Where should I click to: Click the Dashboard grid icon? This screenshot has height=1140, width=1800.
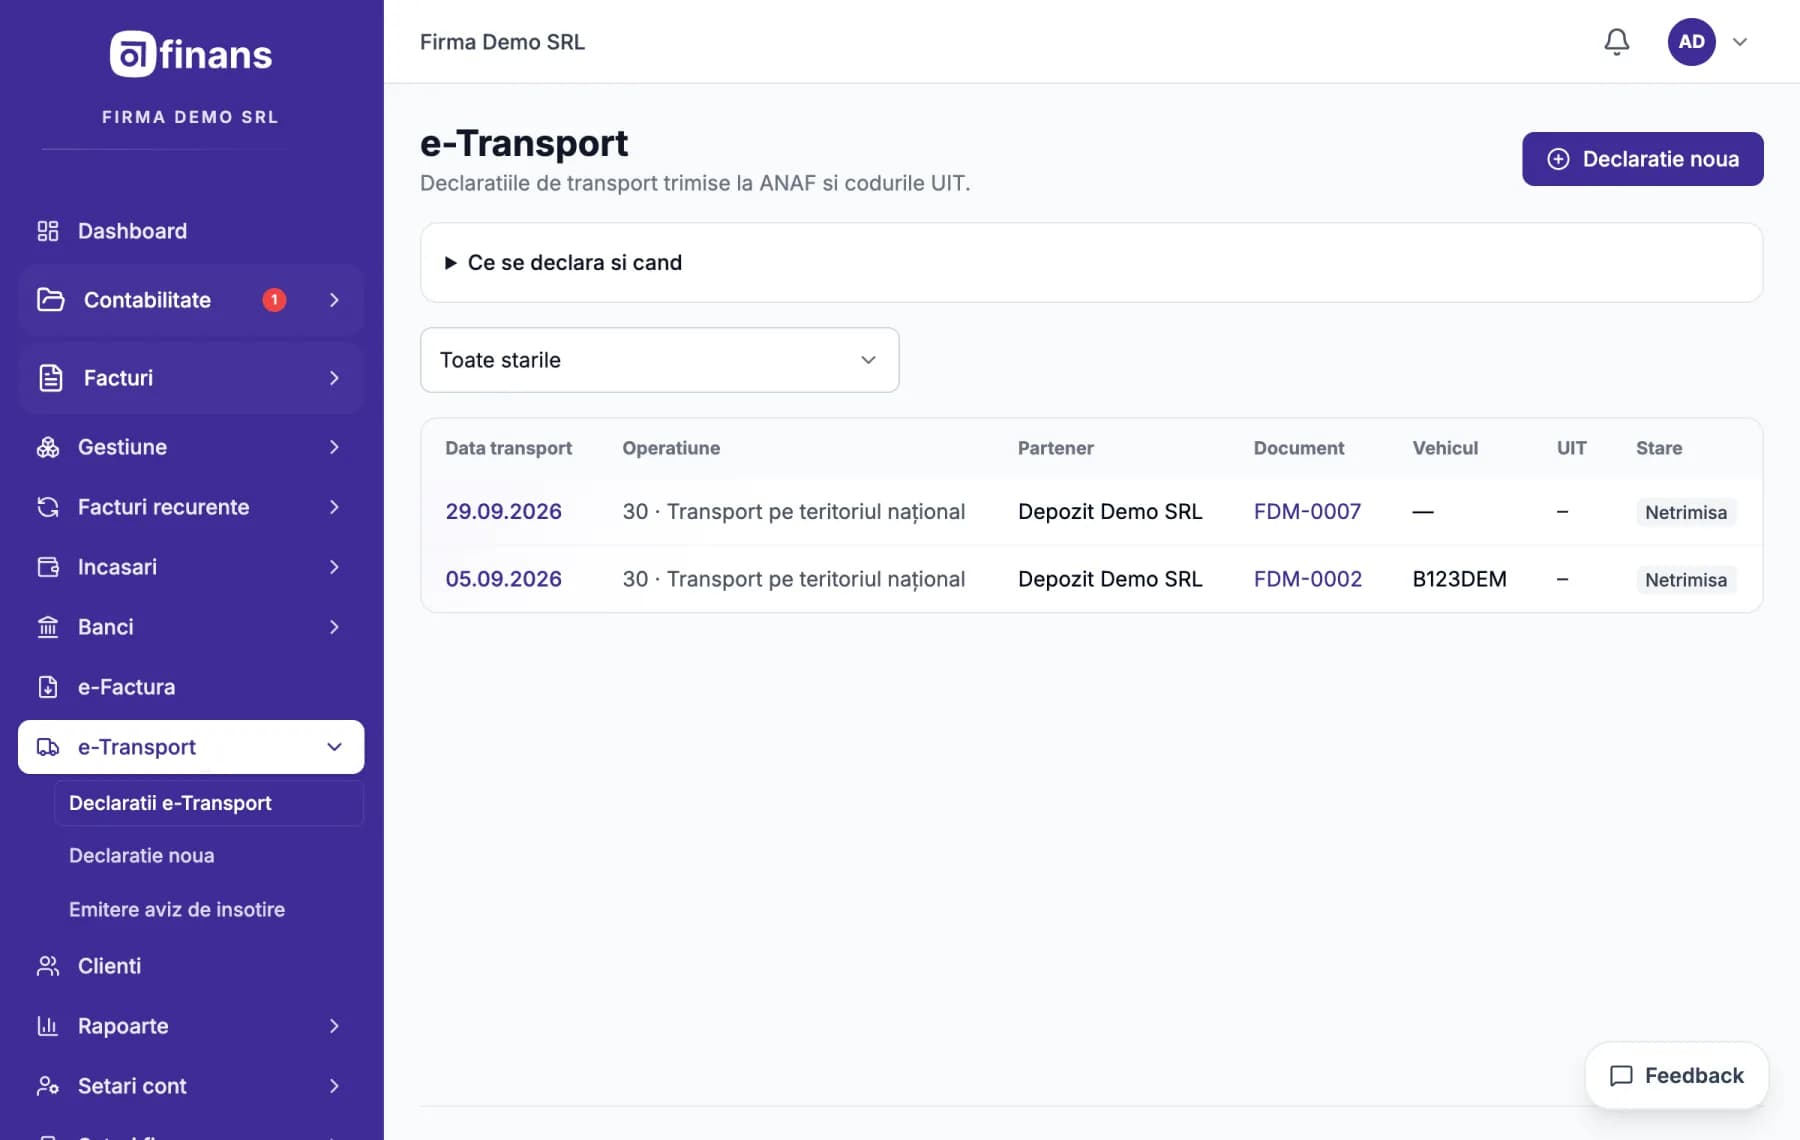(48, 231)
